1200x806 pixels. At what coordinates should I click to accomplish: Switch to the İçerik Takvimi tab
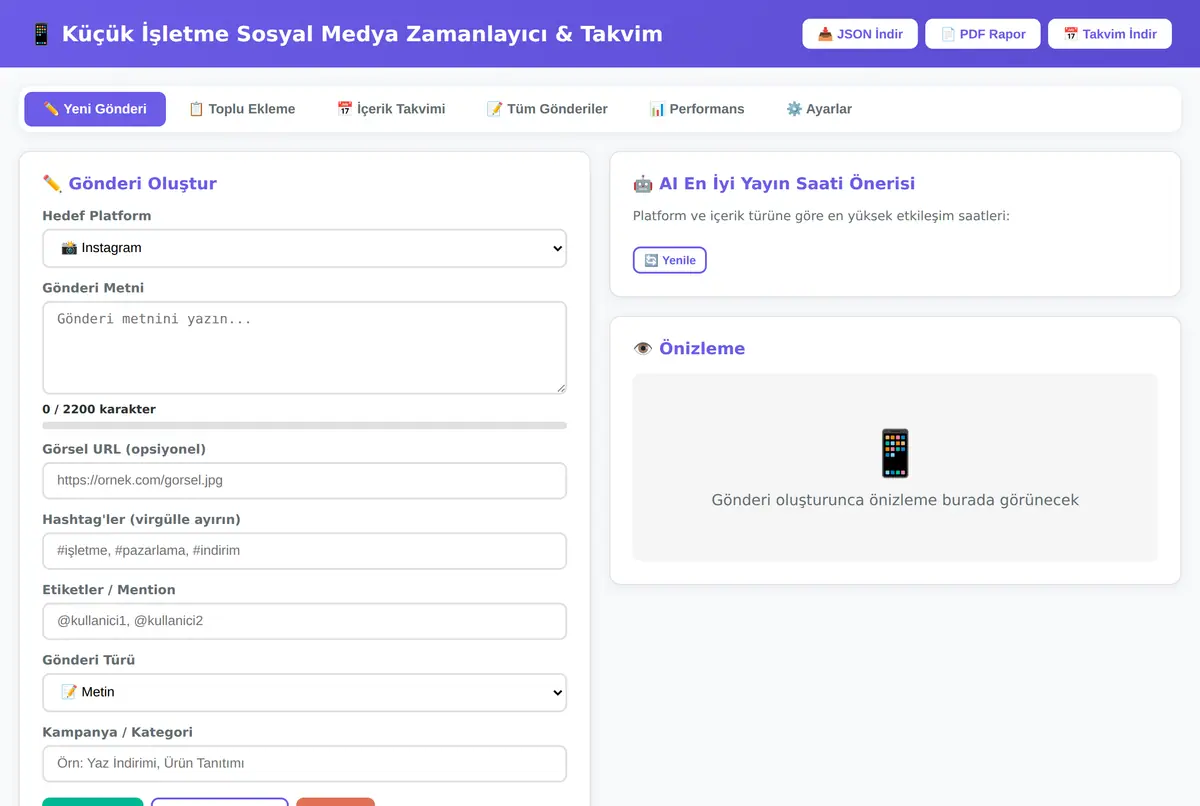point(391,109)
